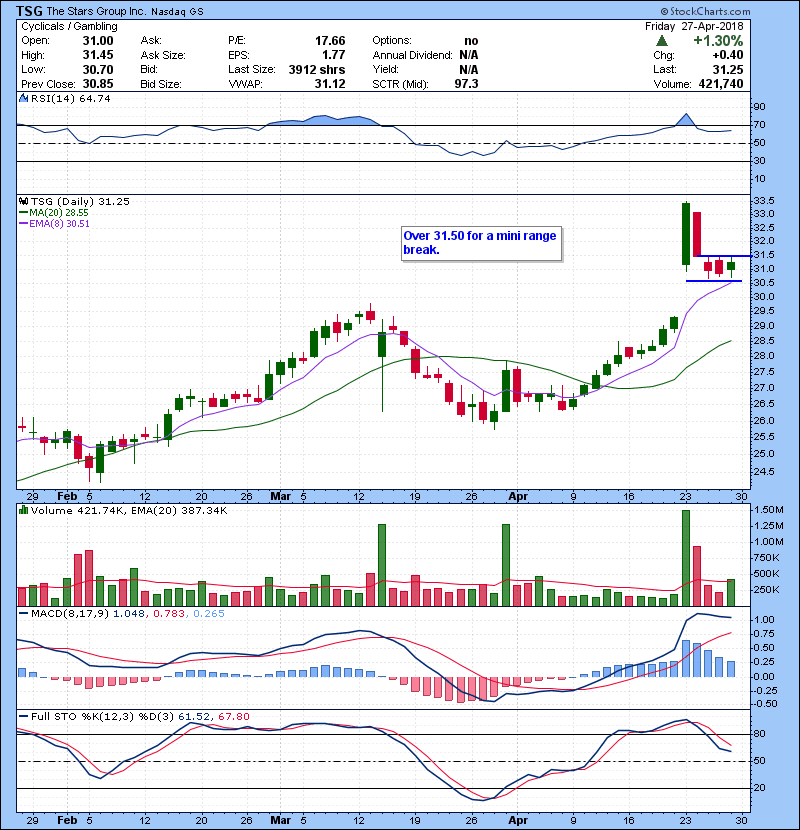The width and height of the screenshot is (800, 830).
Task: Click the Annual Dividend label
Action: point(412,55)
